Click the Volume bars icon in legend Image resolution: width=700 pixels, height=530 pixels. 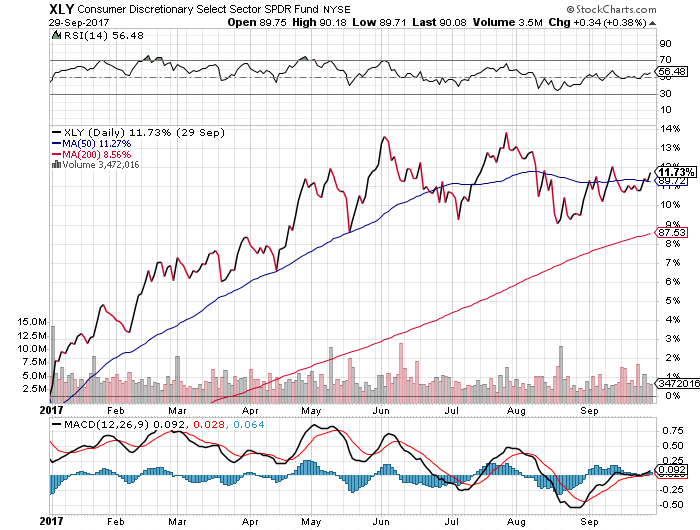56,164
